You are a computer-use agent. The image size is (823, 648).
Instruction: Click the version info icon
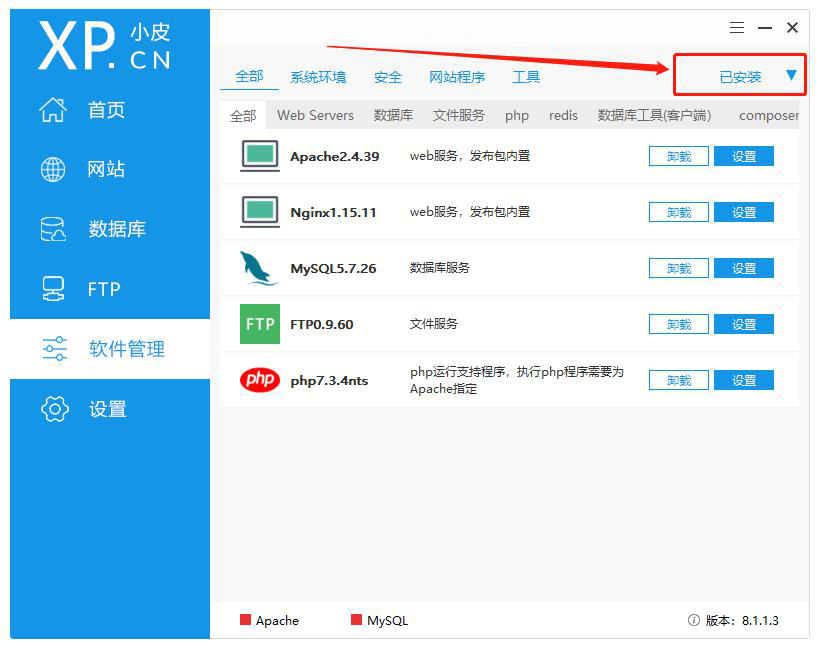point(693,620)
